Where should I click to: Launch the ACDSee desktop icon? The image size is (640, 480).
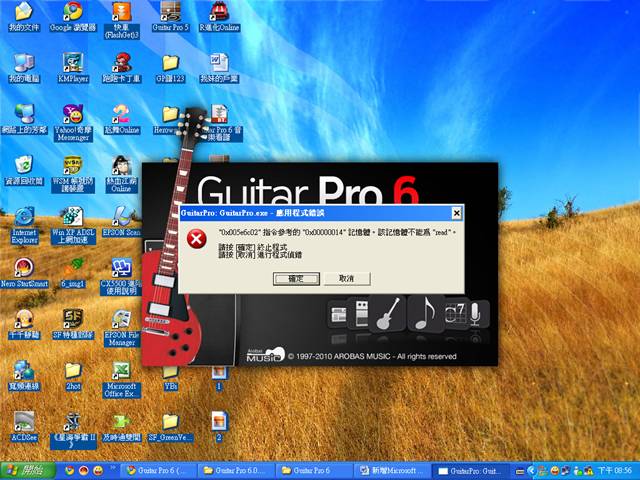click(24, 427)
